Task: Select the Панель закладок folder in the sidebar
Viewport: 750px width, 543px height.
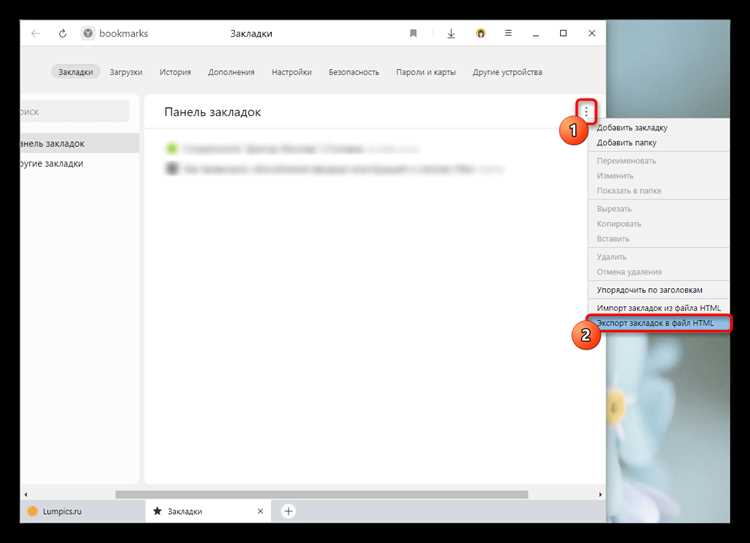Action: 79,143
